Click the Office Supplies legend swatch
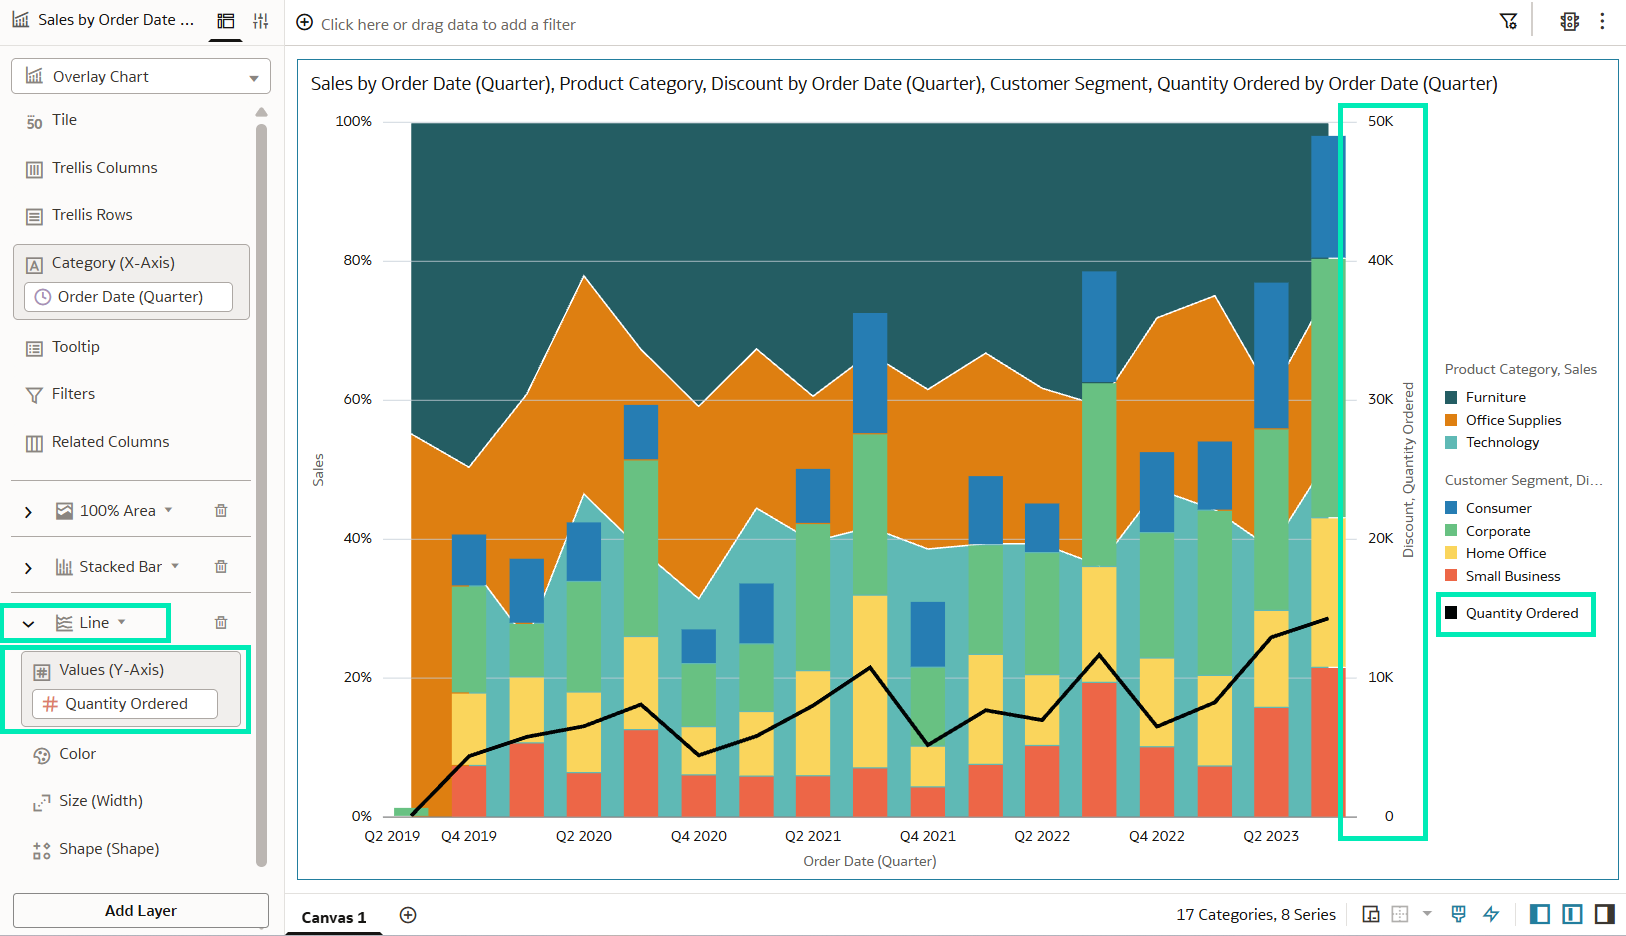This screenshot has height=936, width=1626. click(x=1451, y=420)
